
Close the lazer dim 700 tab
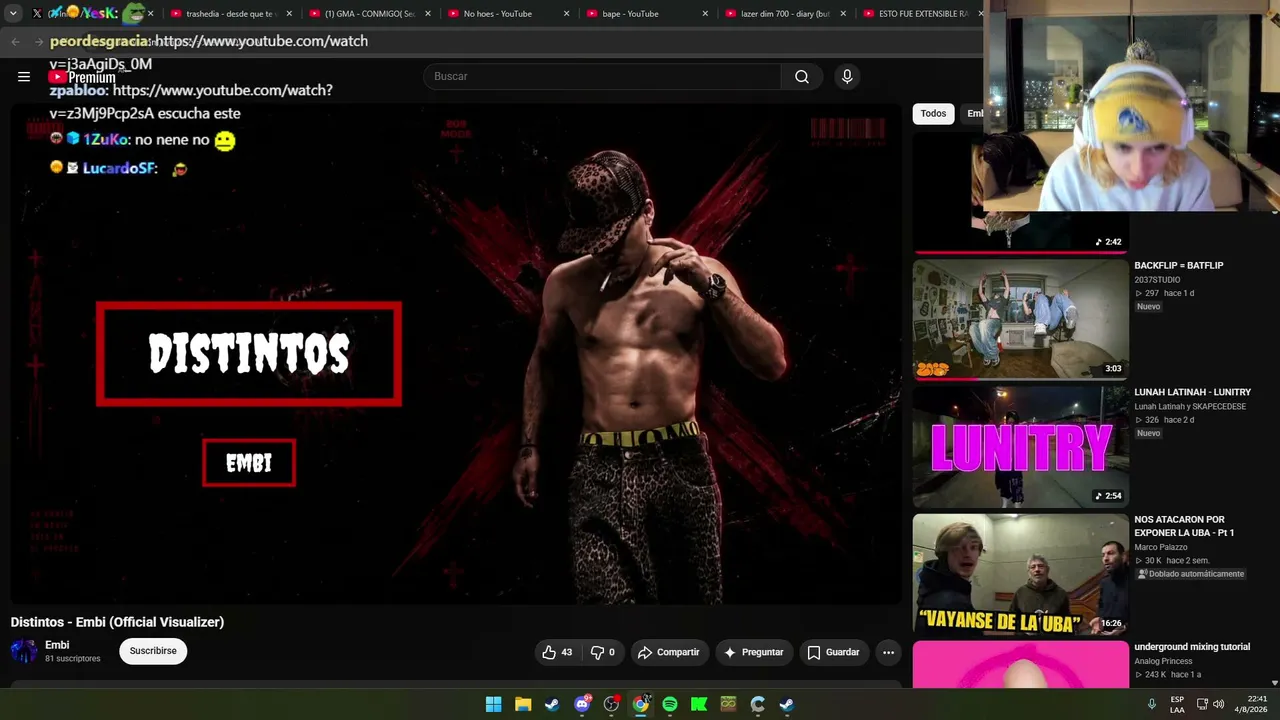(843, 14)
